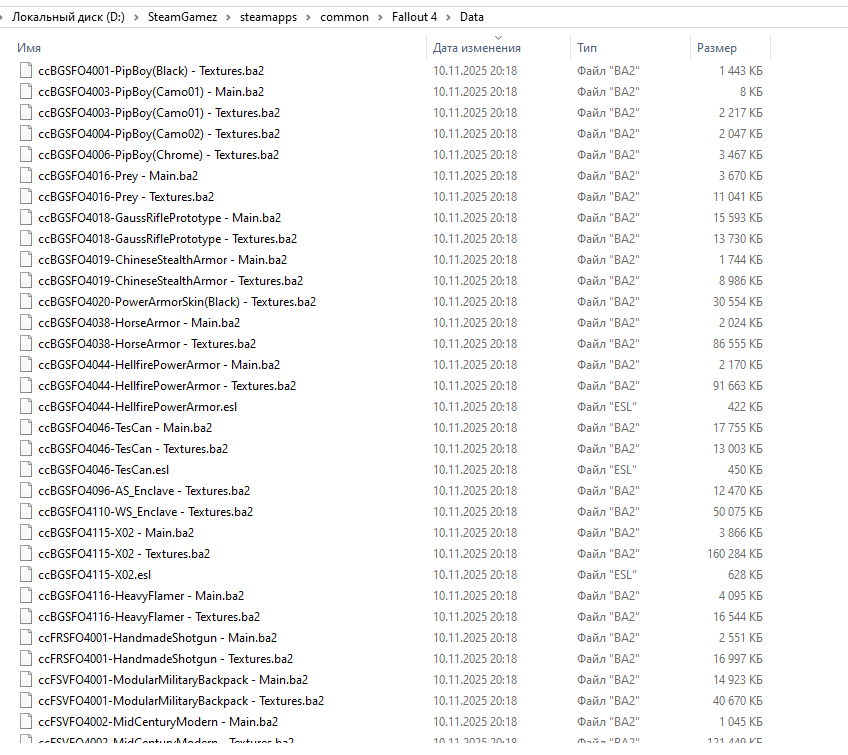The width and height of the screenshot is (848, 755).
Task: Click the 91 663 КБ size value
Action: pos(738,386)
